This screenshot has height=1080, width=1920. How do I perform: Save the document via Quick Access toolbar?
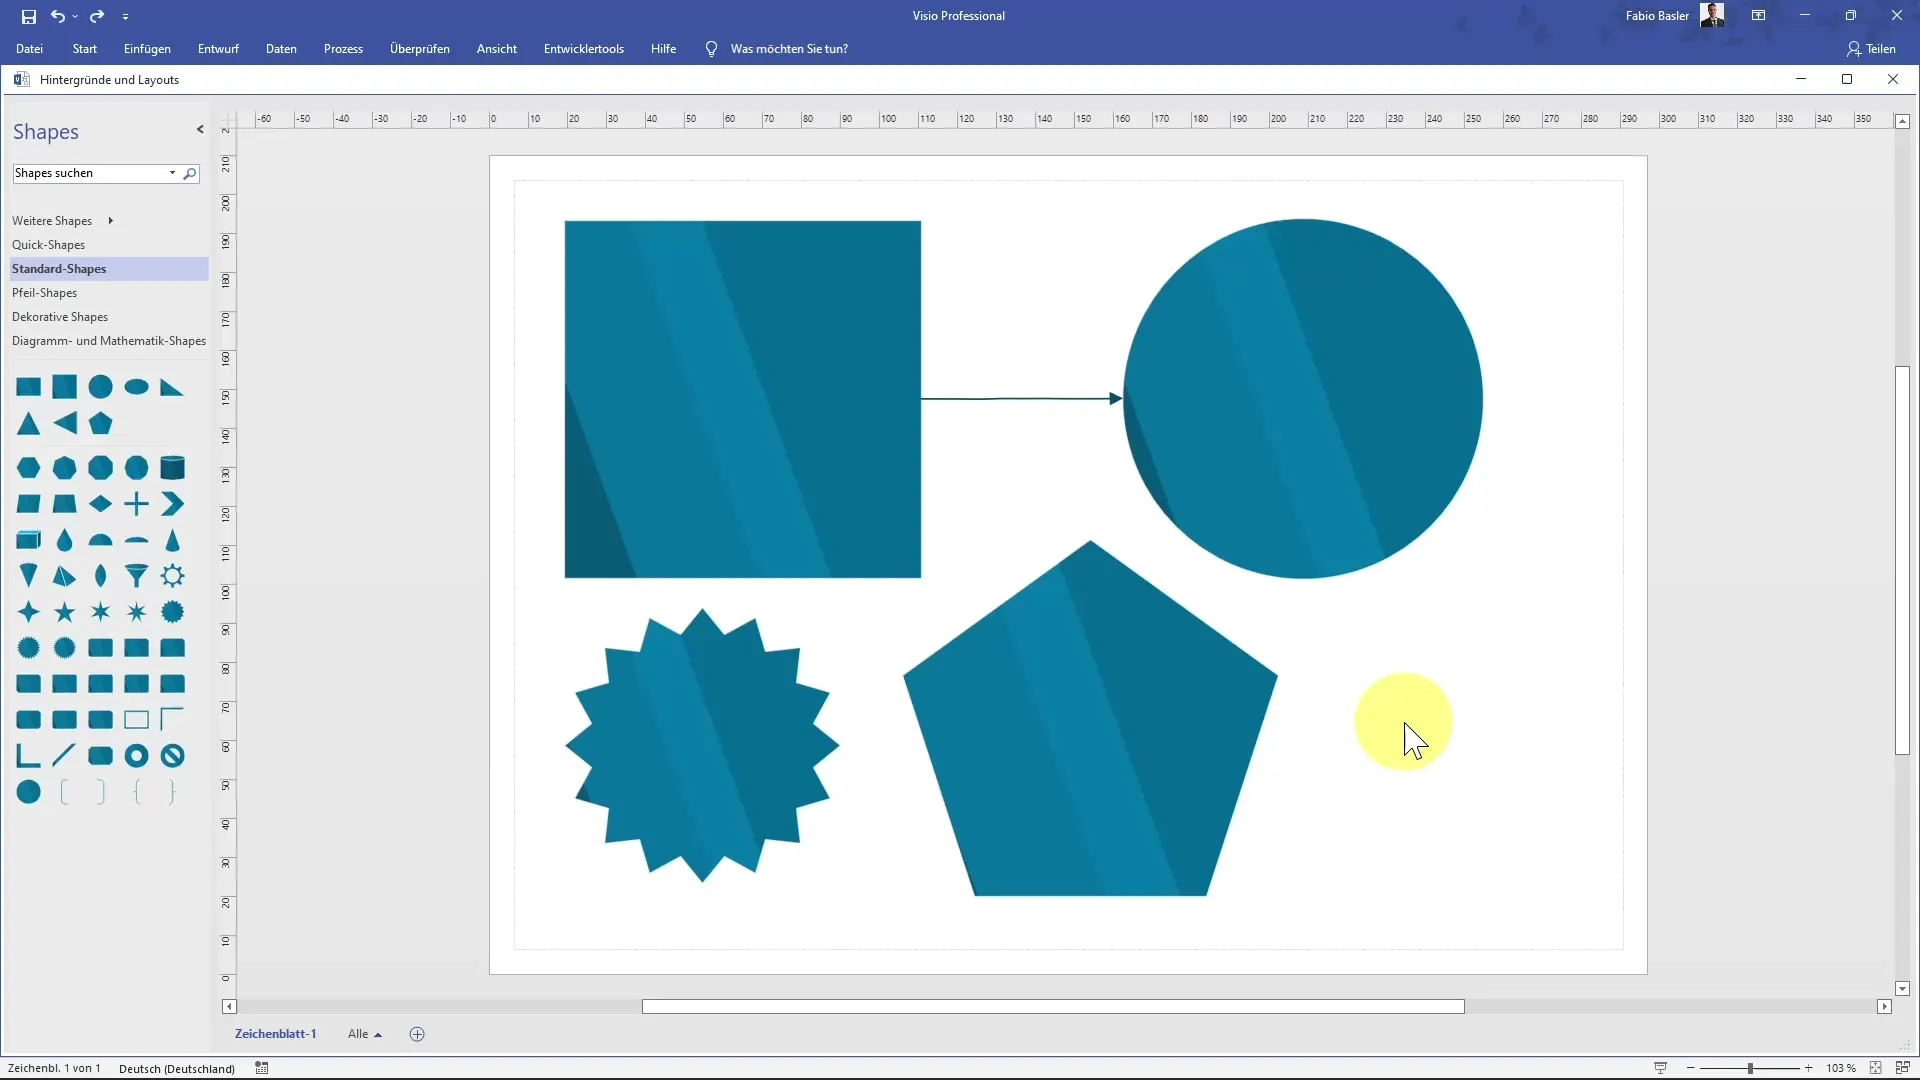29,16
